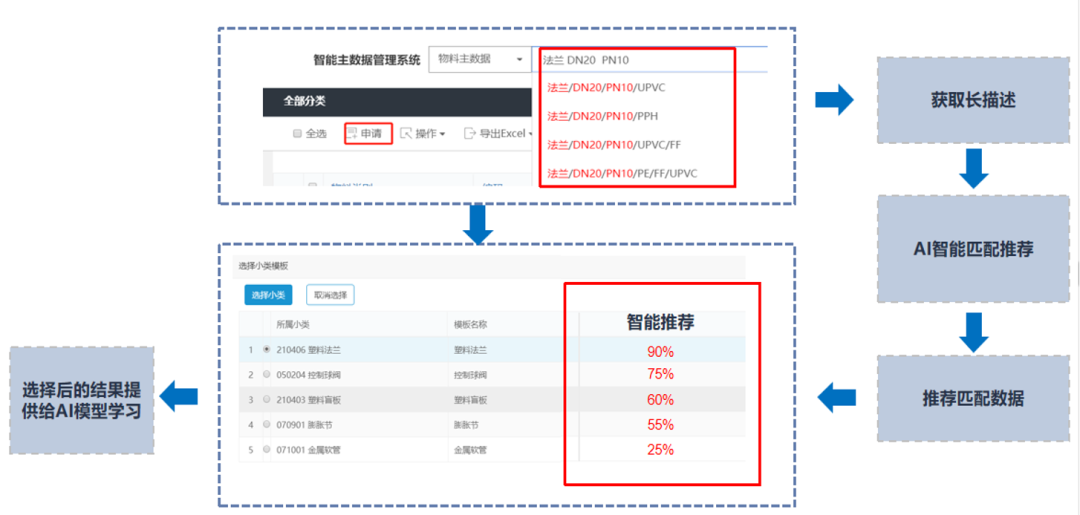
Task: Select radio for 070901 膨胀节
Action: (267, 424)
